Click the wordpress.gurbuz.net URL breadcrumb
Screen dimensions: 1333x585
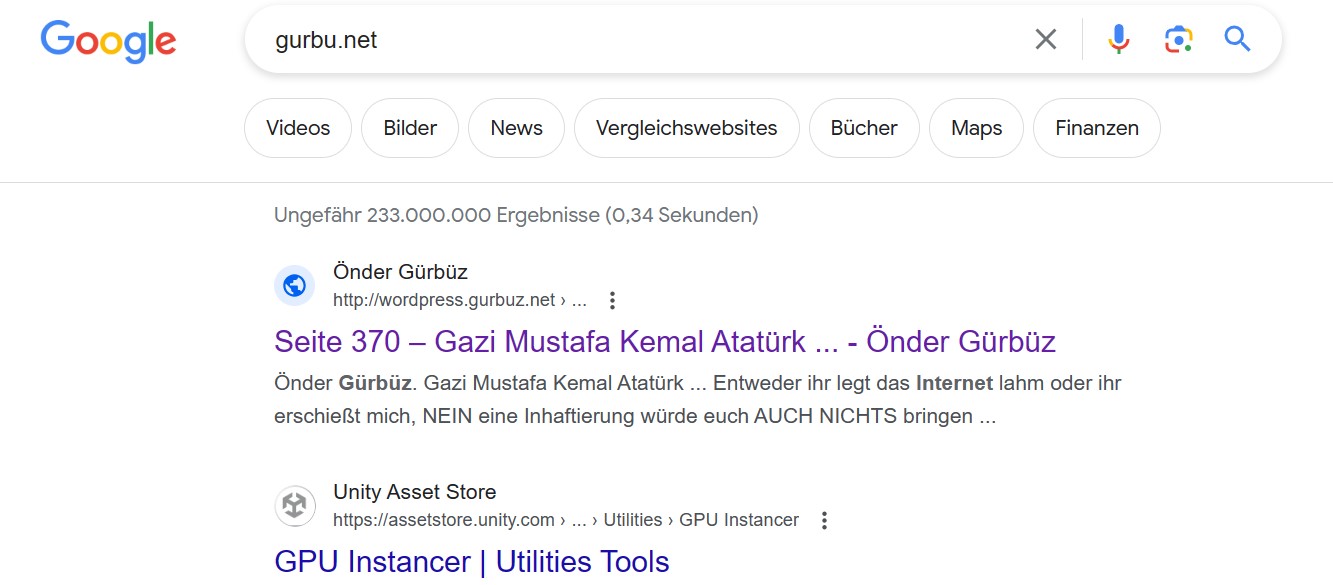(460, 300)
